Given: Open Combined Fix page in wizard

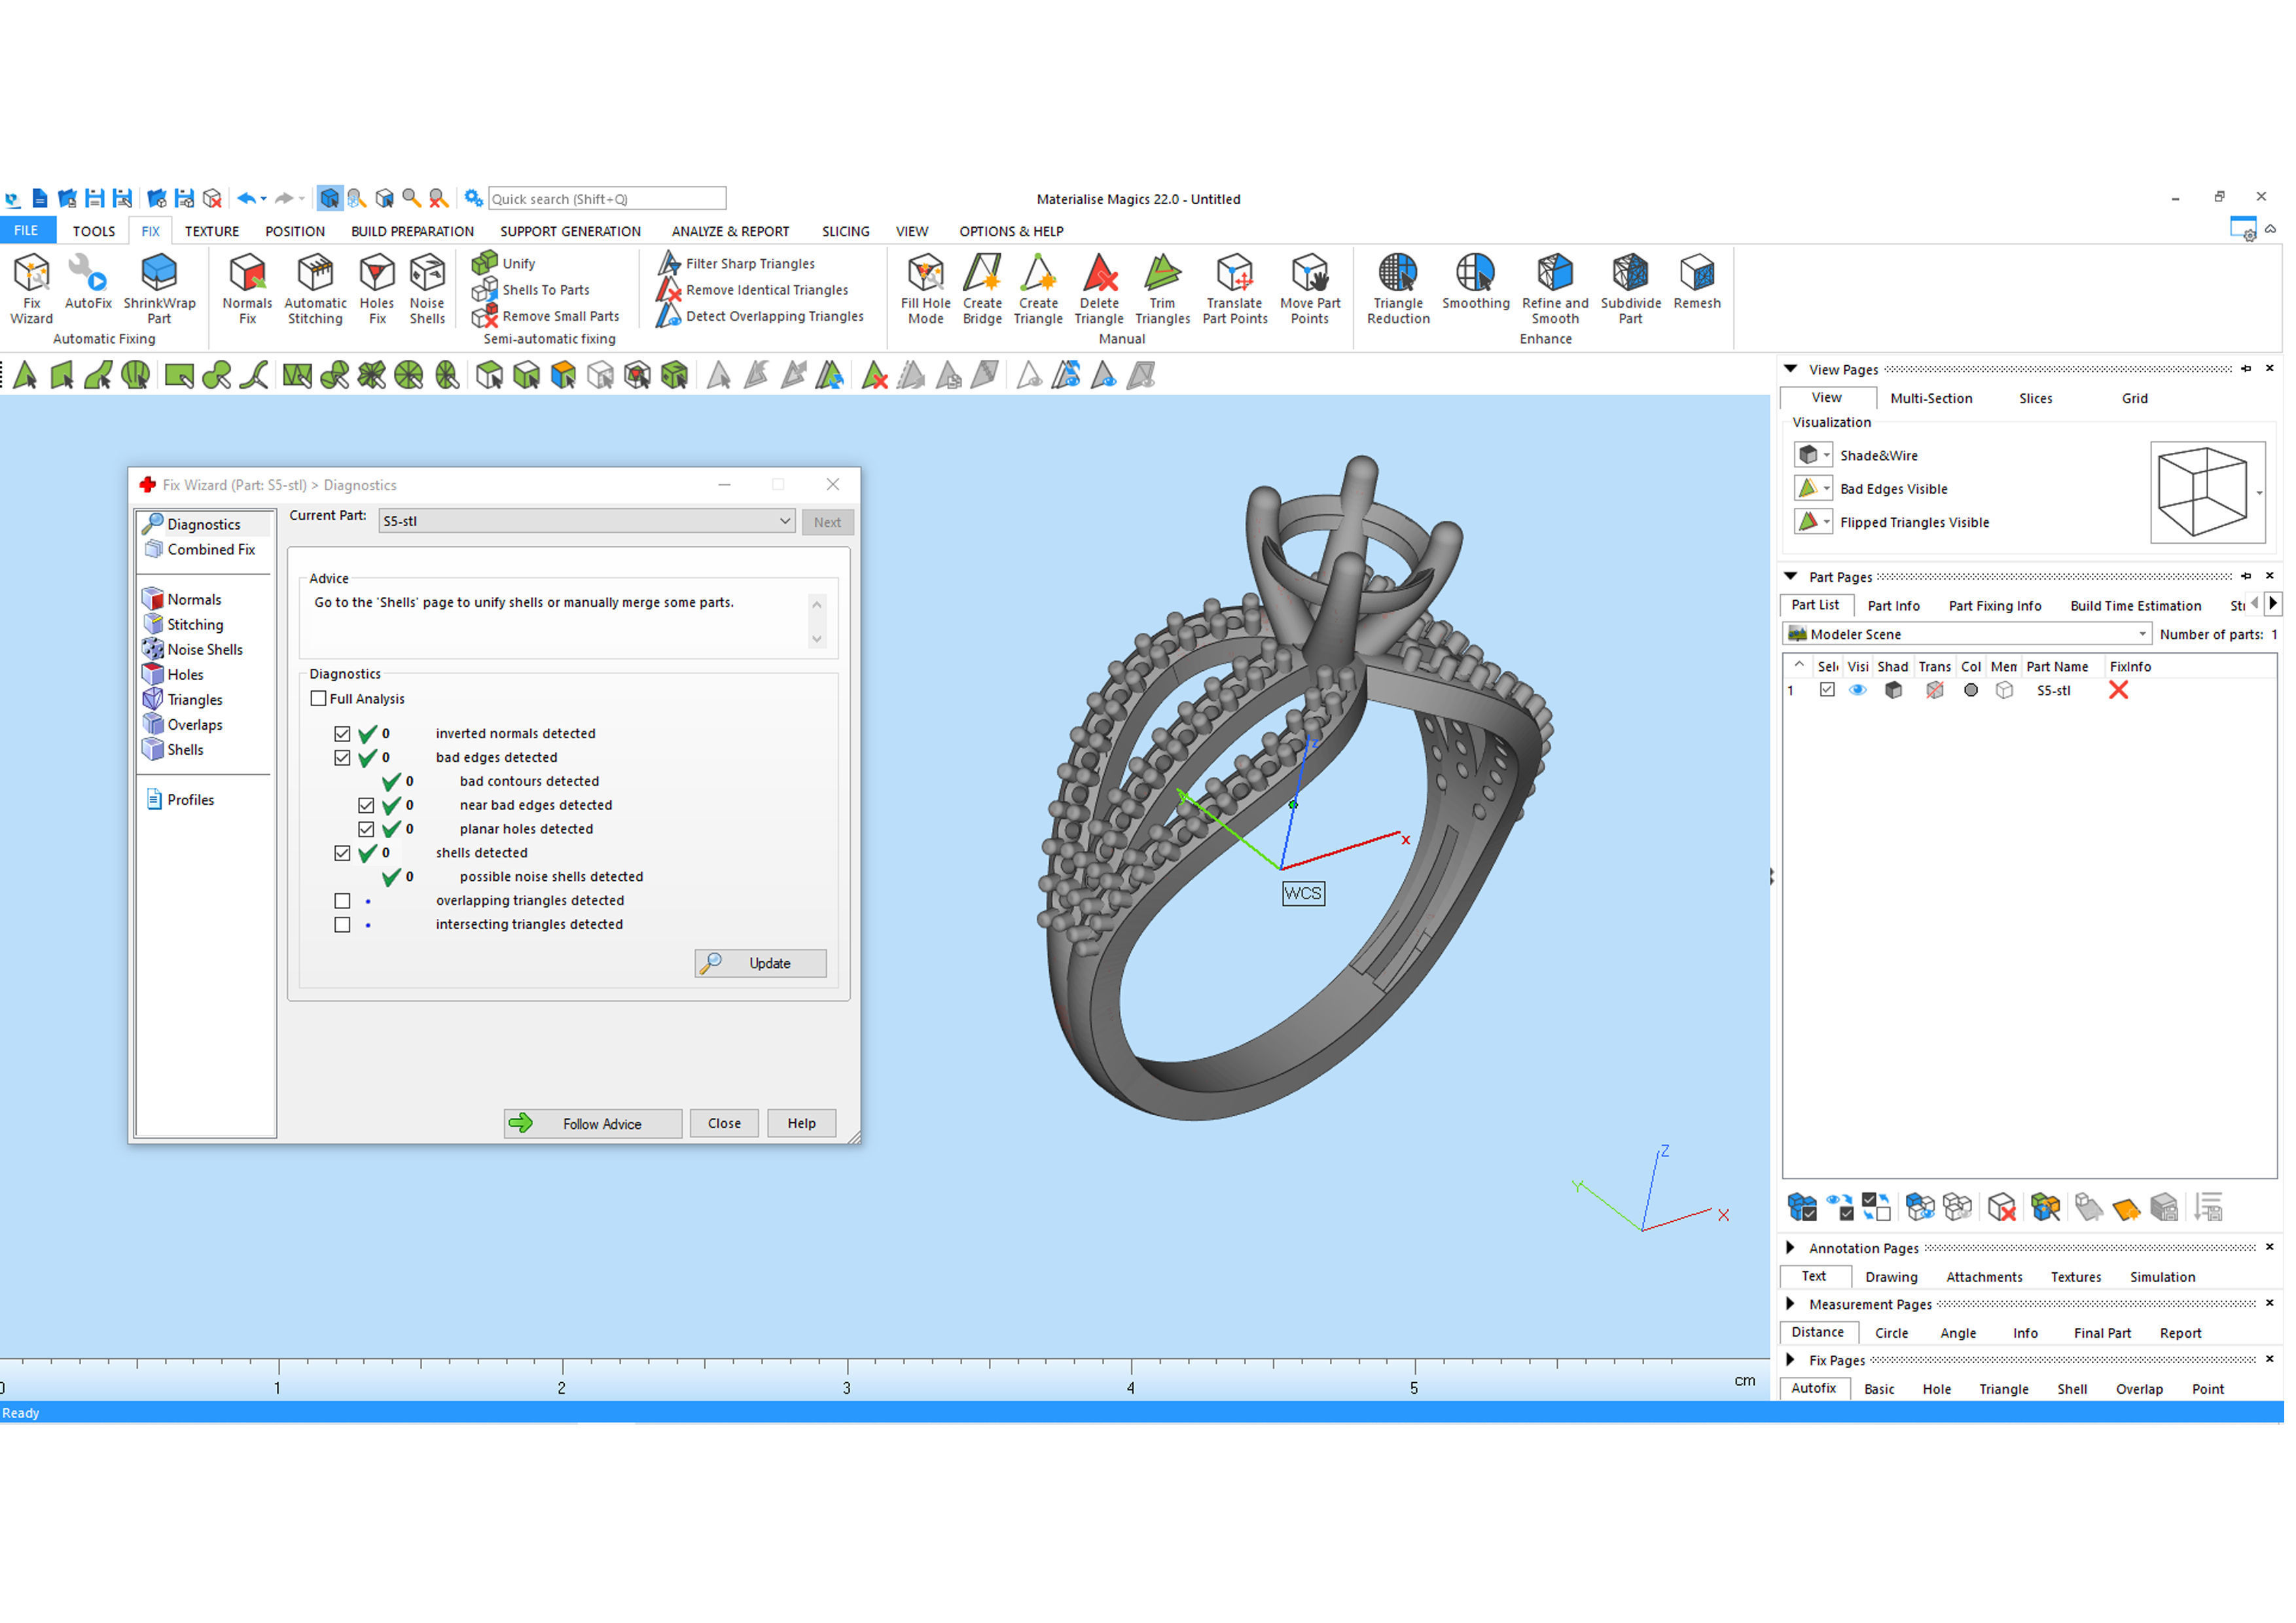Looking at the screenshot, I should coord(200,550).
